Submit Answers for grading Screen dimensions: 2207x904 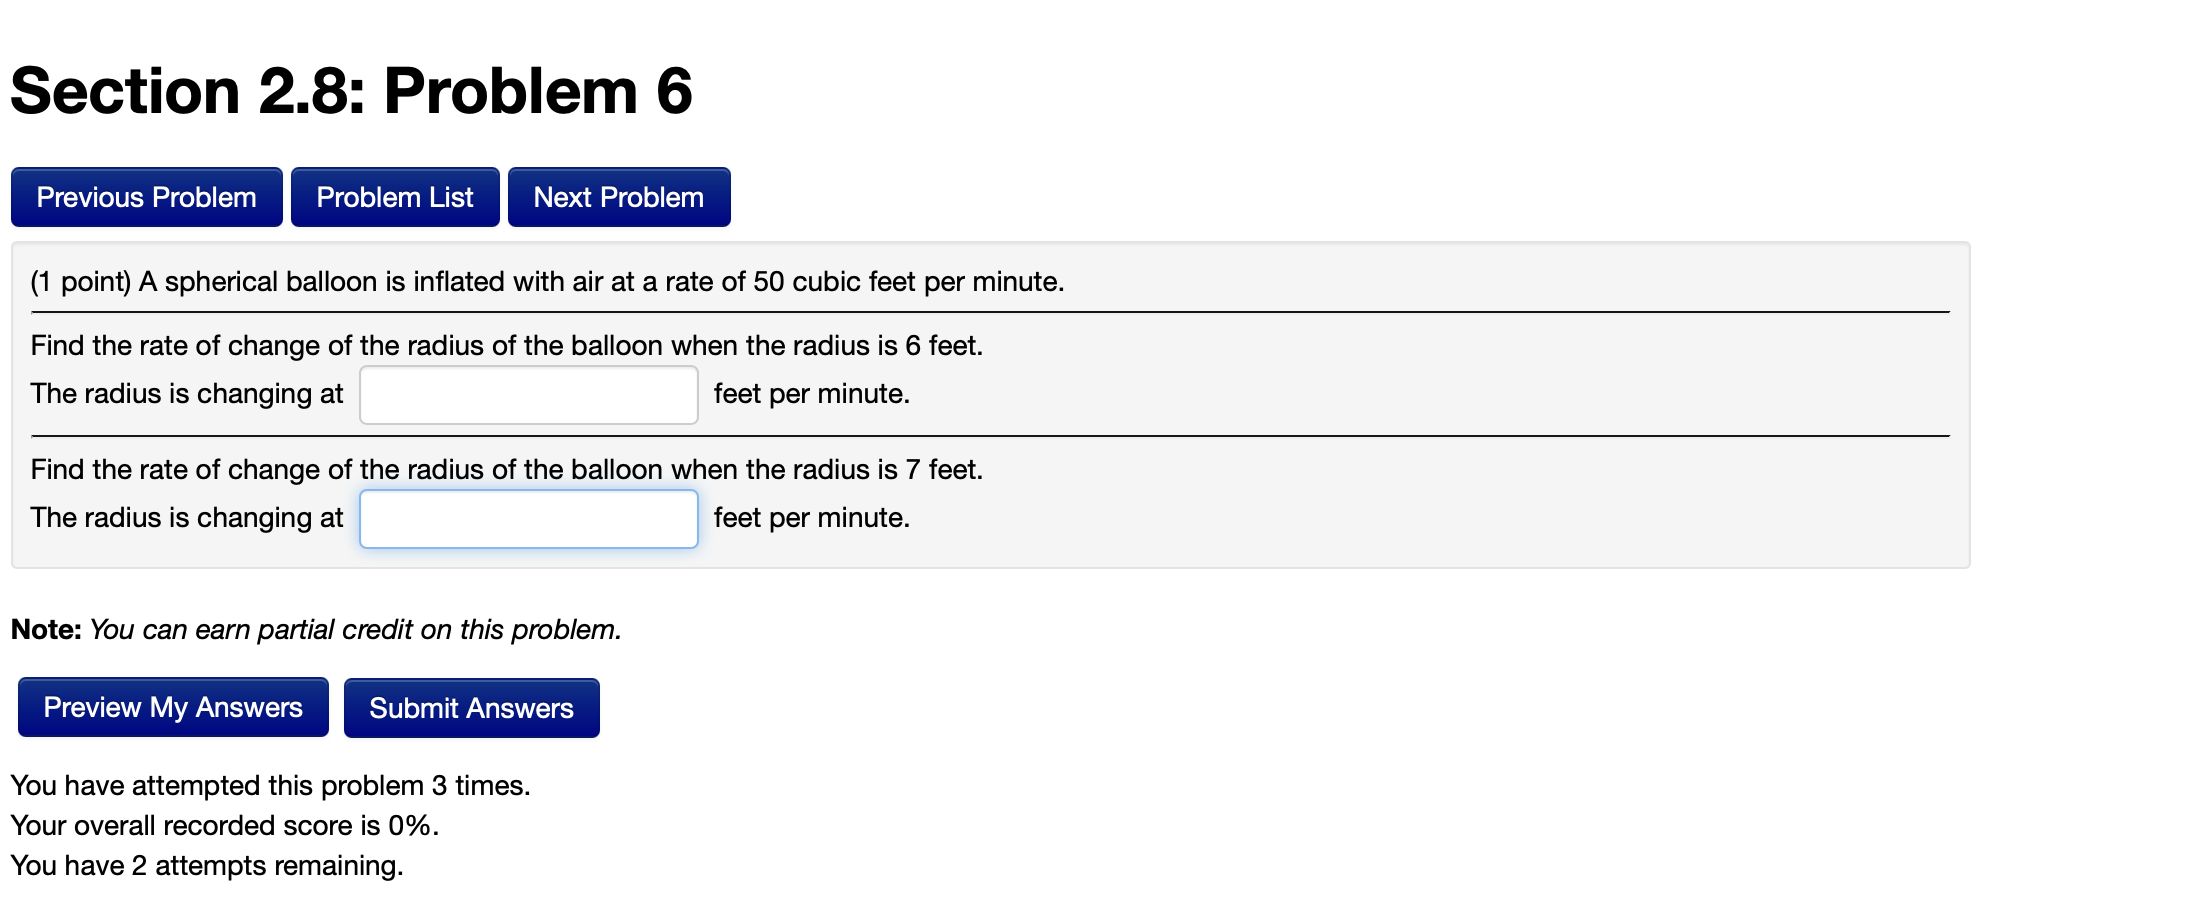(x=471, y=707)
